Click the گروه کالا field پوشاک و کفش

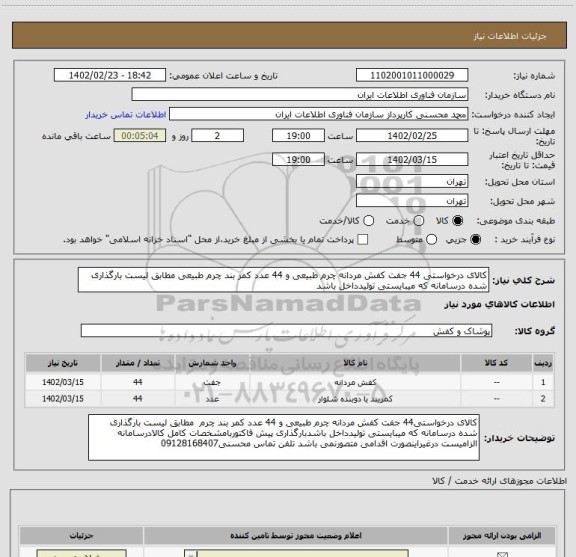(286, 331)
